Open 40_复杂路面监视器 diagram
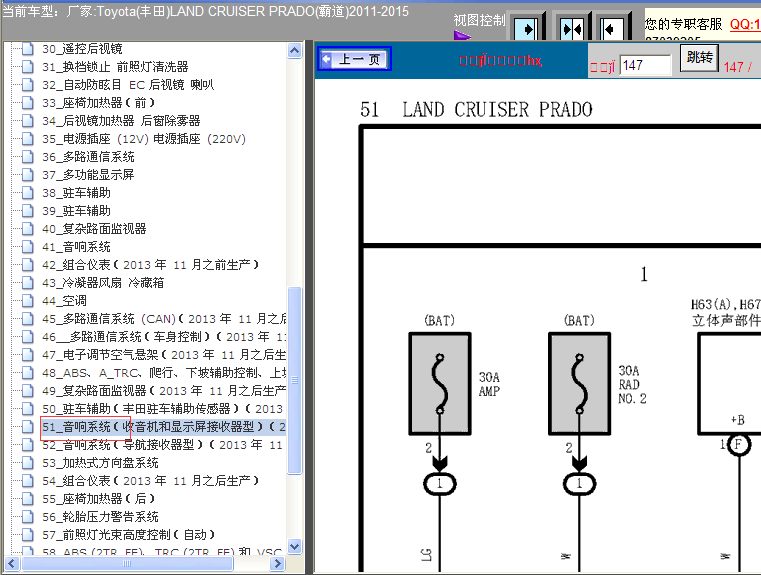Screen dimensions: 761x575 tap(94, 229)
